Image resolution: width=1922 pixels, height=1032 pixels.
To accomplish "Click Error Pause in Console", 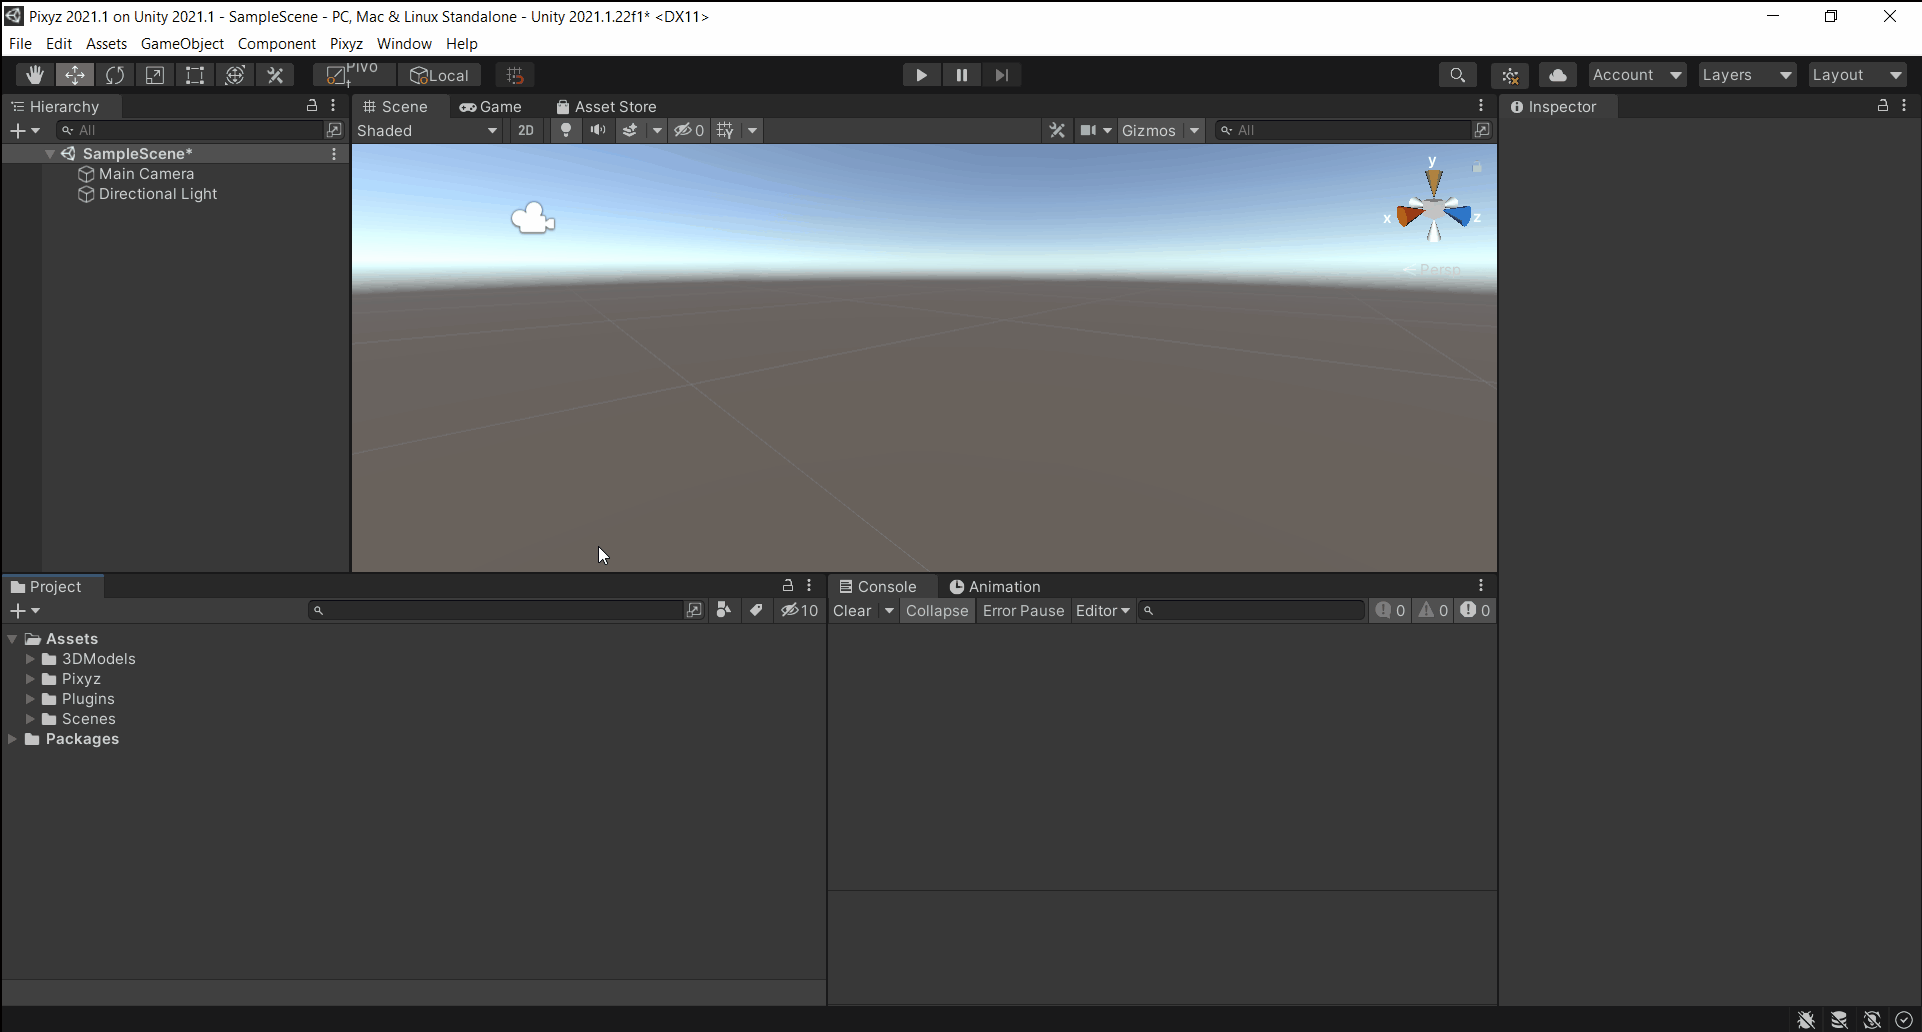I will click(1023, 611).
